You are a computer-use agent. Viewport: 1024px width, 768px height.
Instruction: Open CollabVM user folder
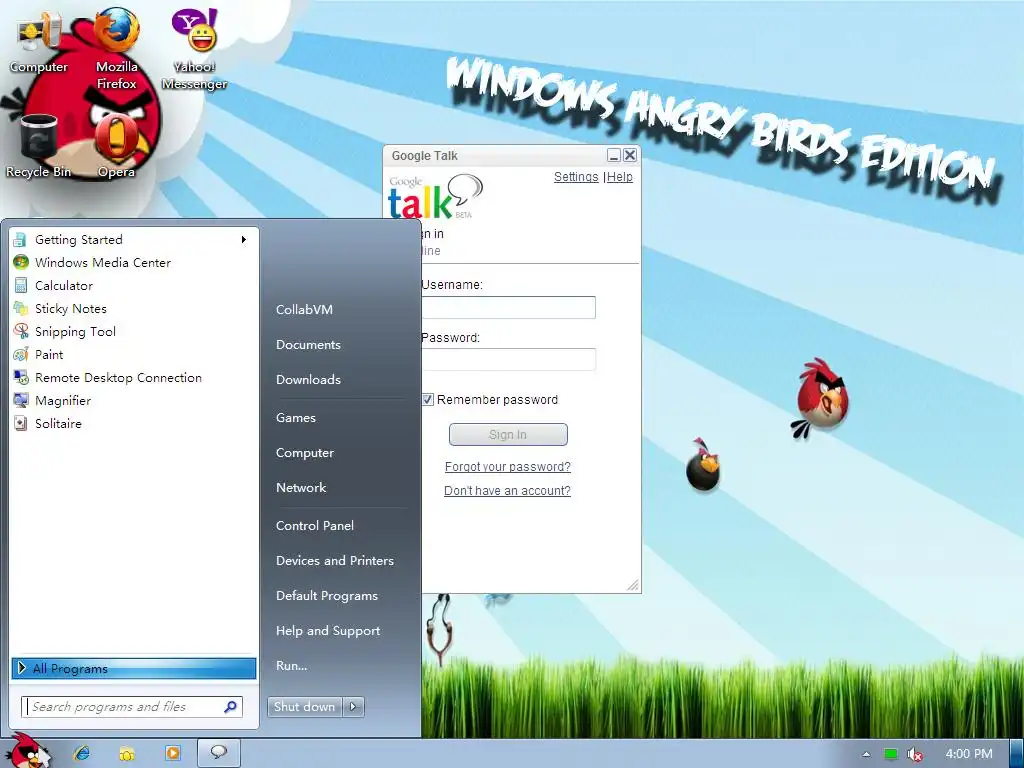304,310
